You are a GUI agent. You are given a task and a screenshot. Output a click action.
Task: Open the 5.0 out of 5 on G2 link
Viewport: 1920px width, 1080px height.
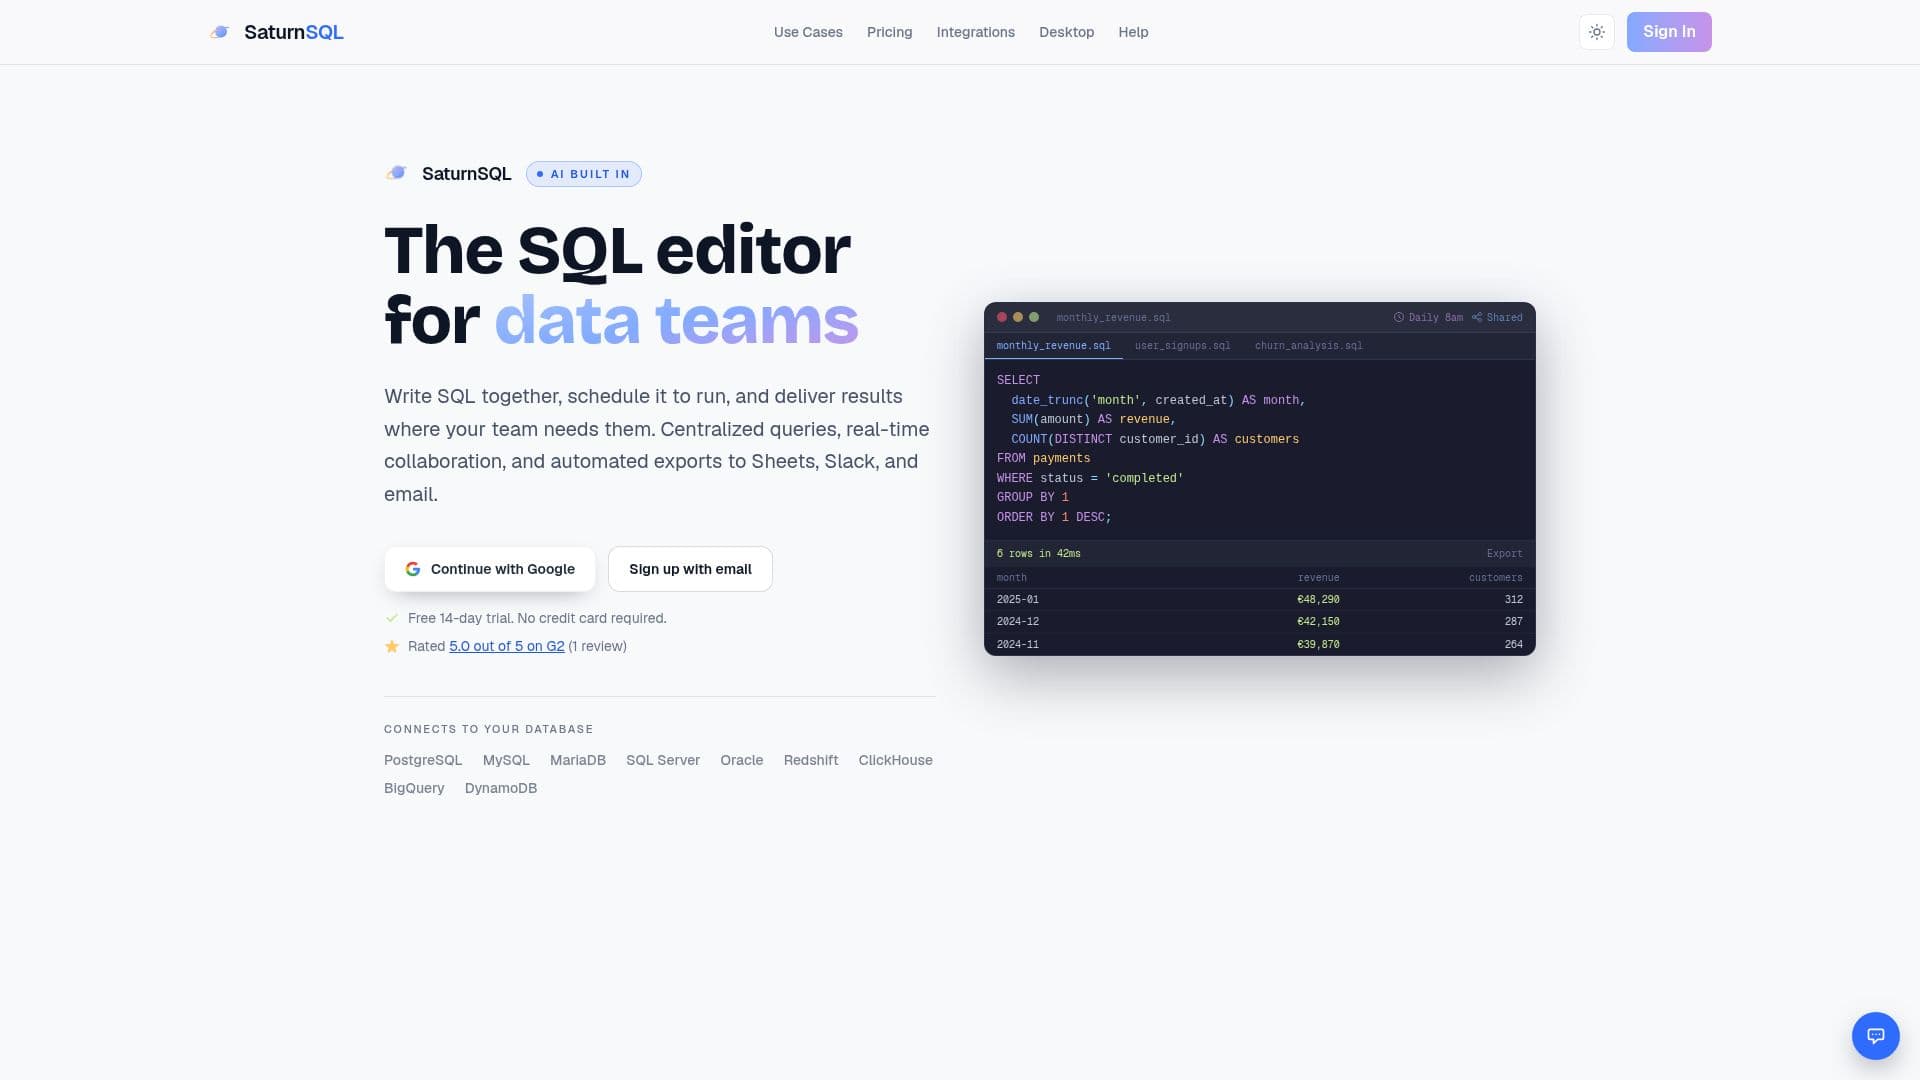click(x=506, y=646)
